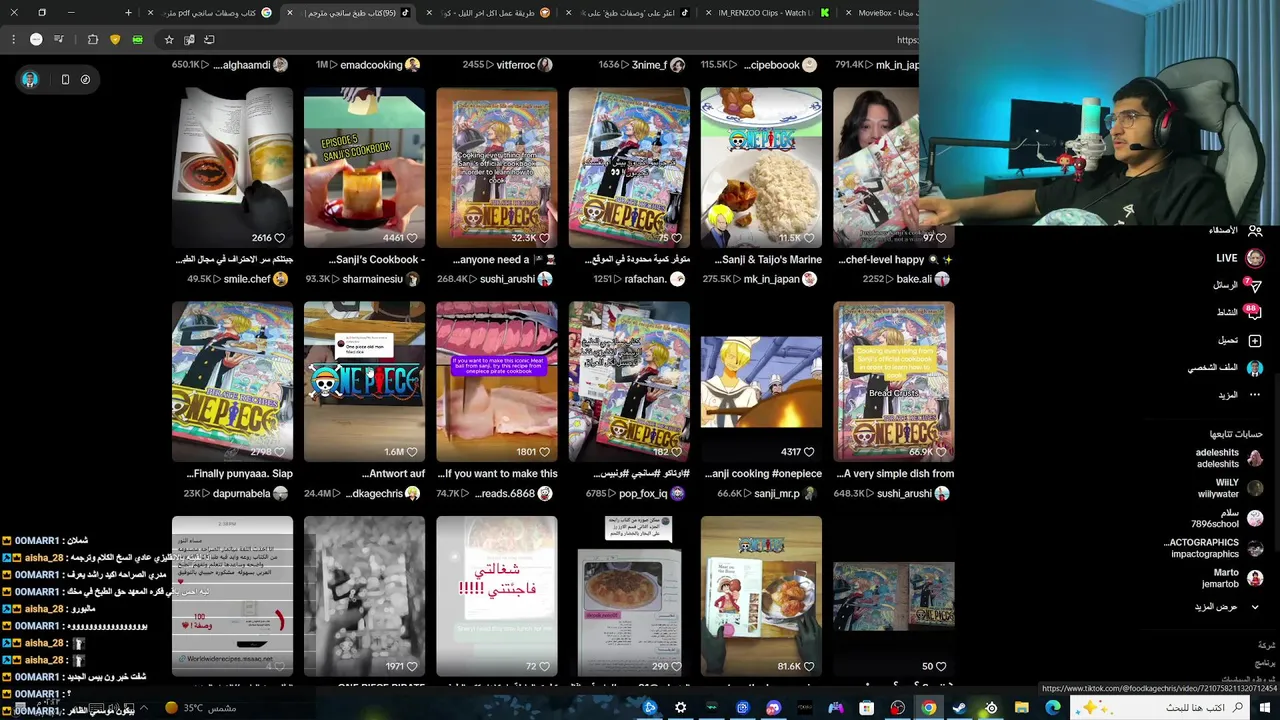Open the 7896school followed account
Image resolution: width=1280 pixels, height=720 pixels.
point(1227,518)
